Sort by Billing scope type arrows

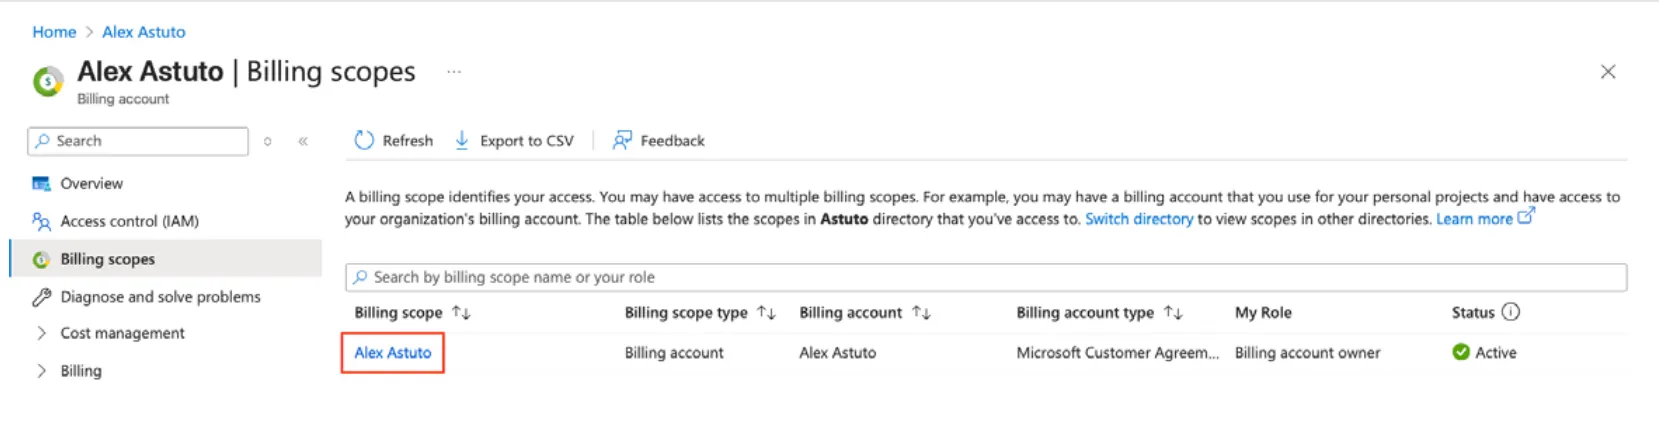(766, 313)
